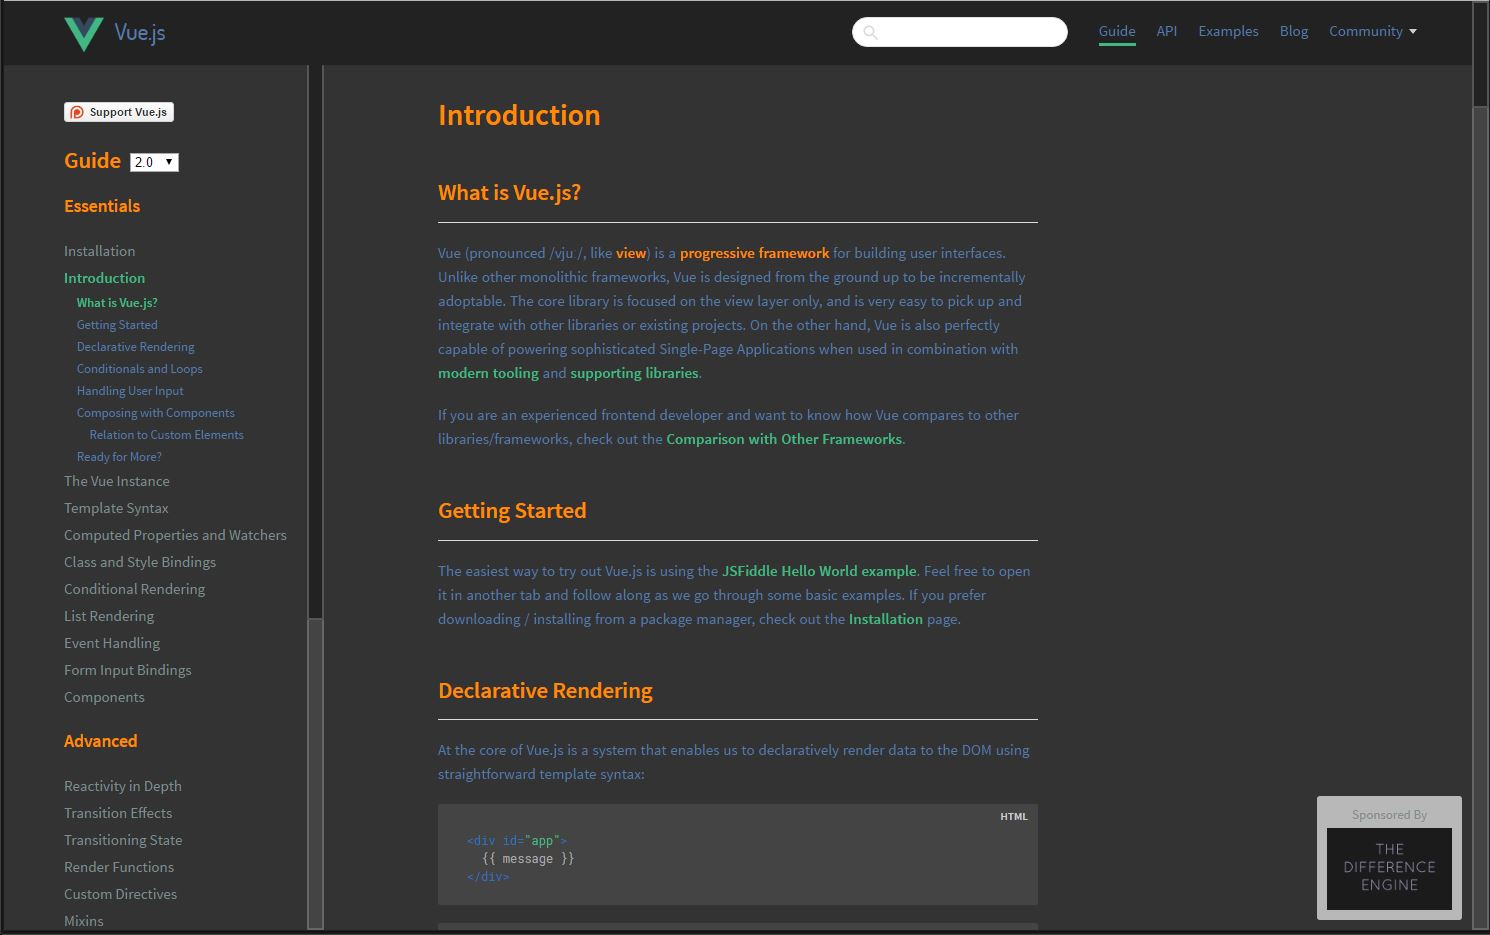Click the Vue.js title text in header
The width and height of the screenshot is (1490, 935).
pos(140,32)
